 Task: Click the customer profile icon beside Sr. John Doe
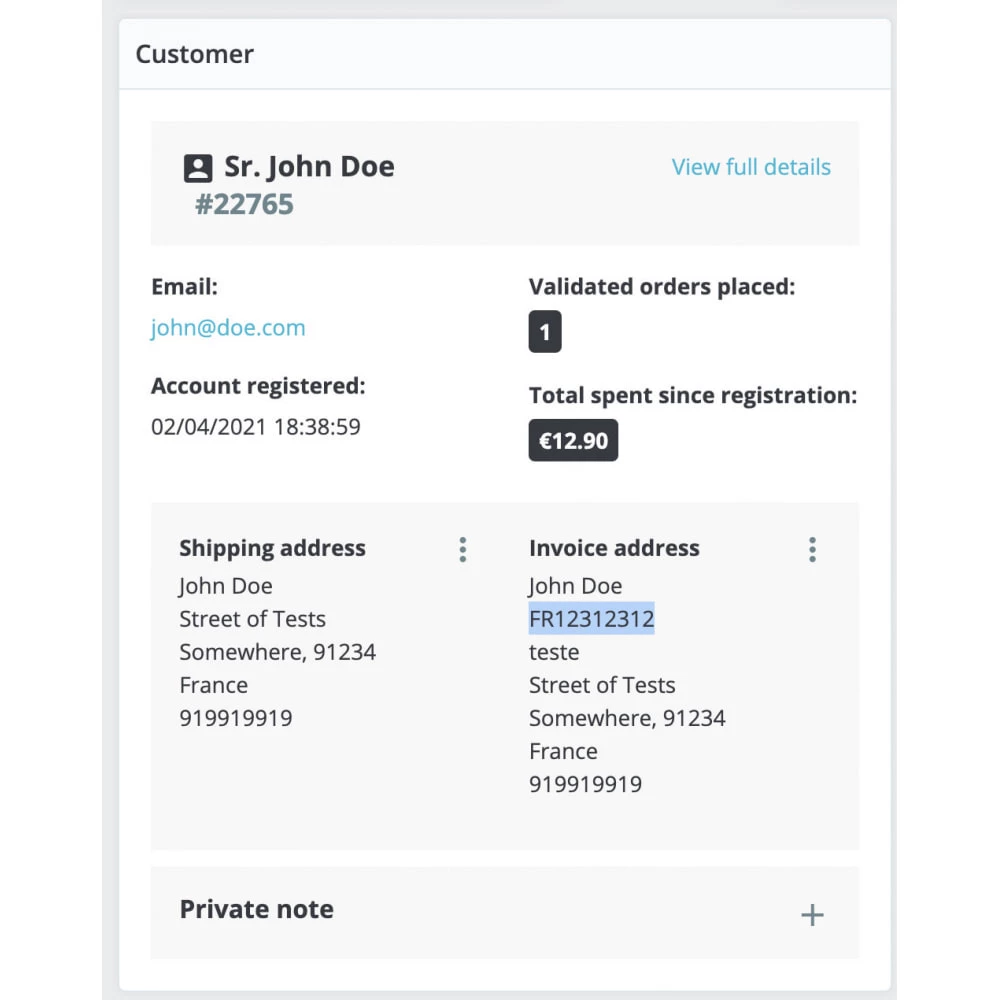tap(198, 168)
